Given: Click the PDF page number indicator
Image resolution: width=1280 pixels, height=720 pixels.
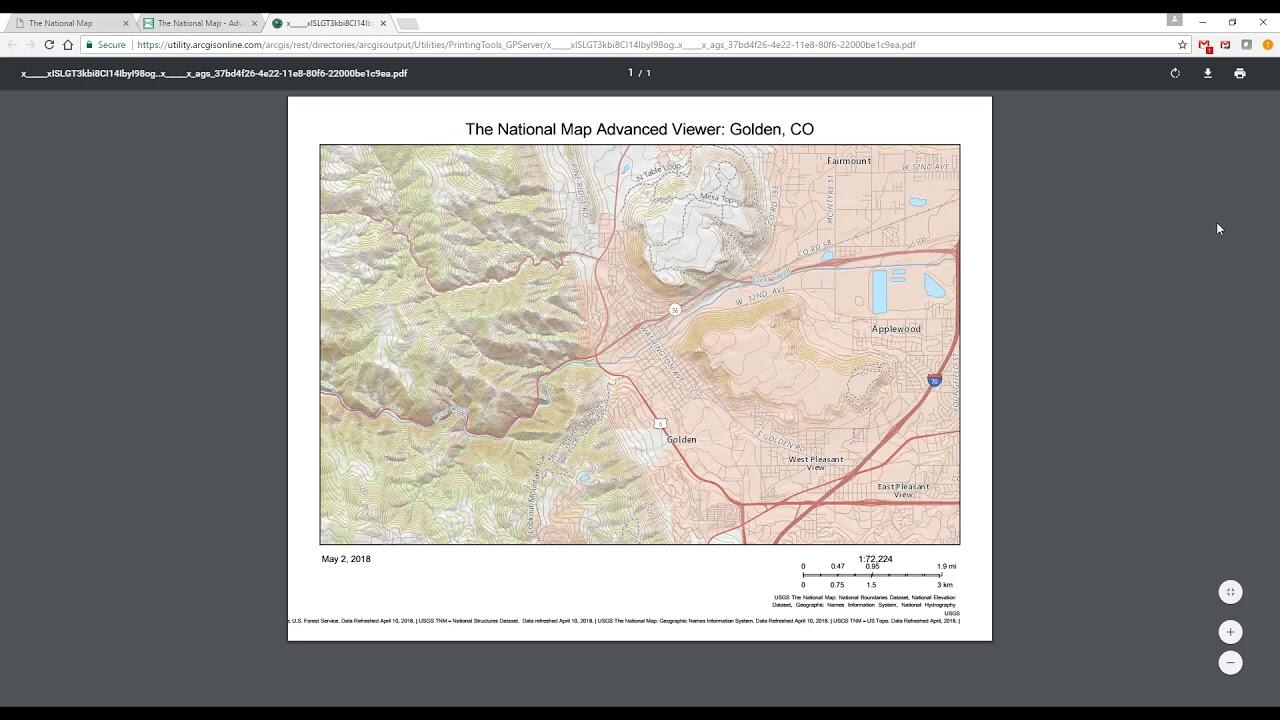Looking at the screenshot, I should click(639, 73).
